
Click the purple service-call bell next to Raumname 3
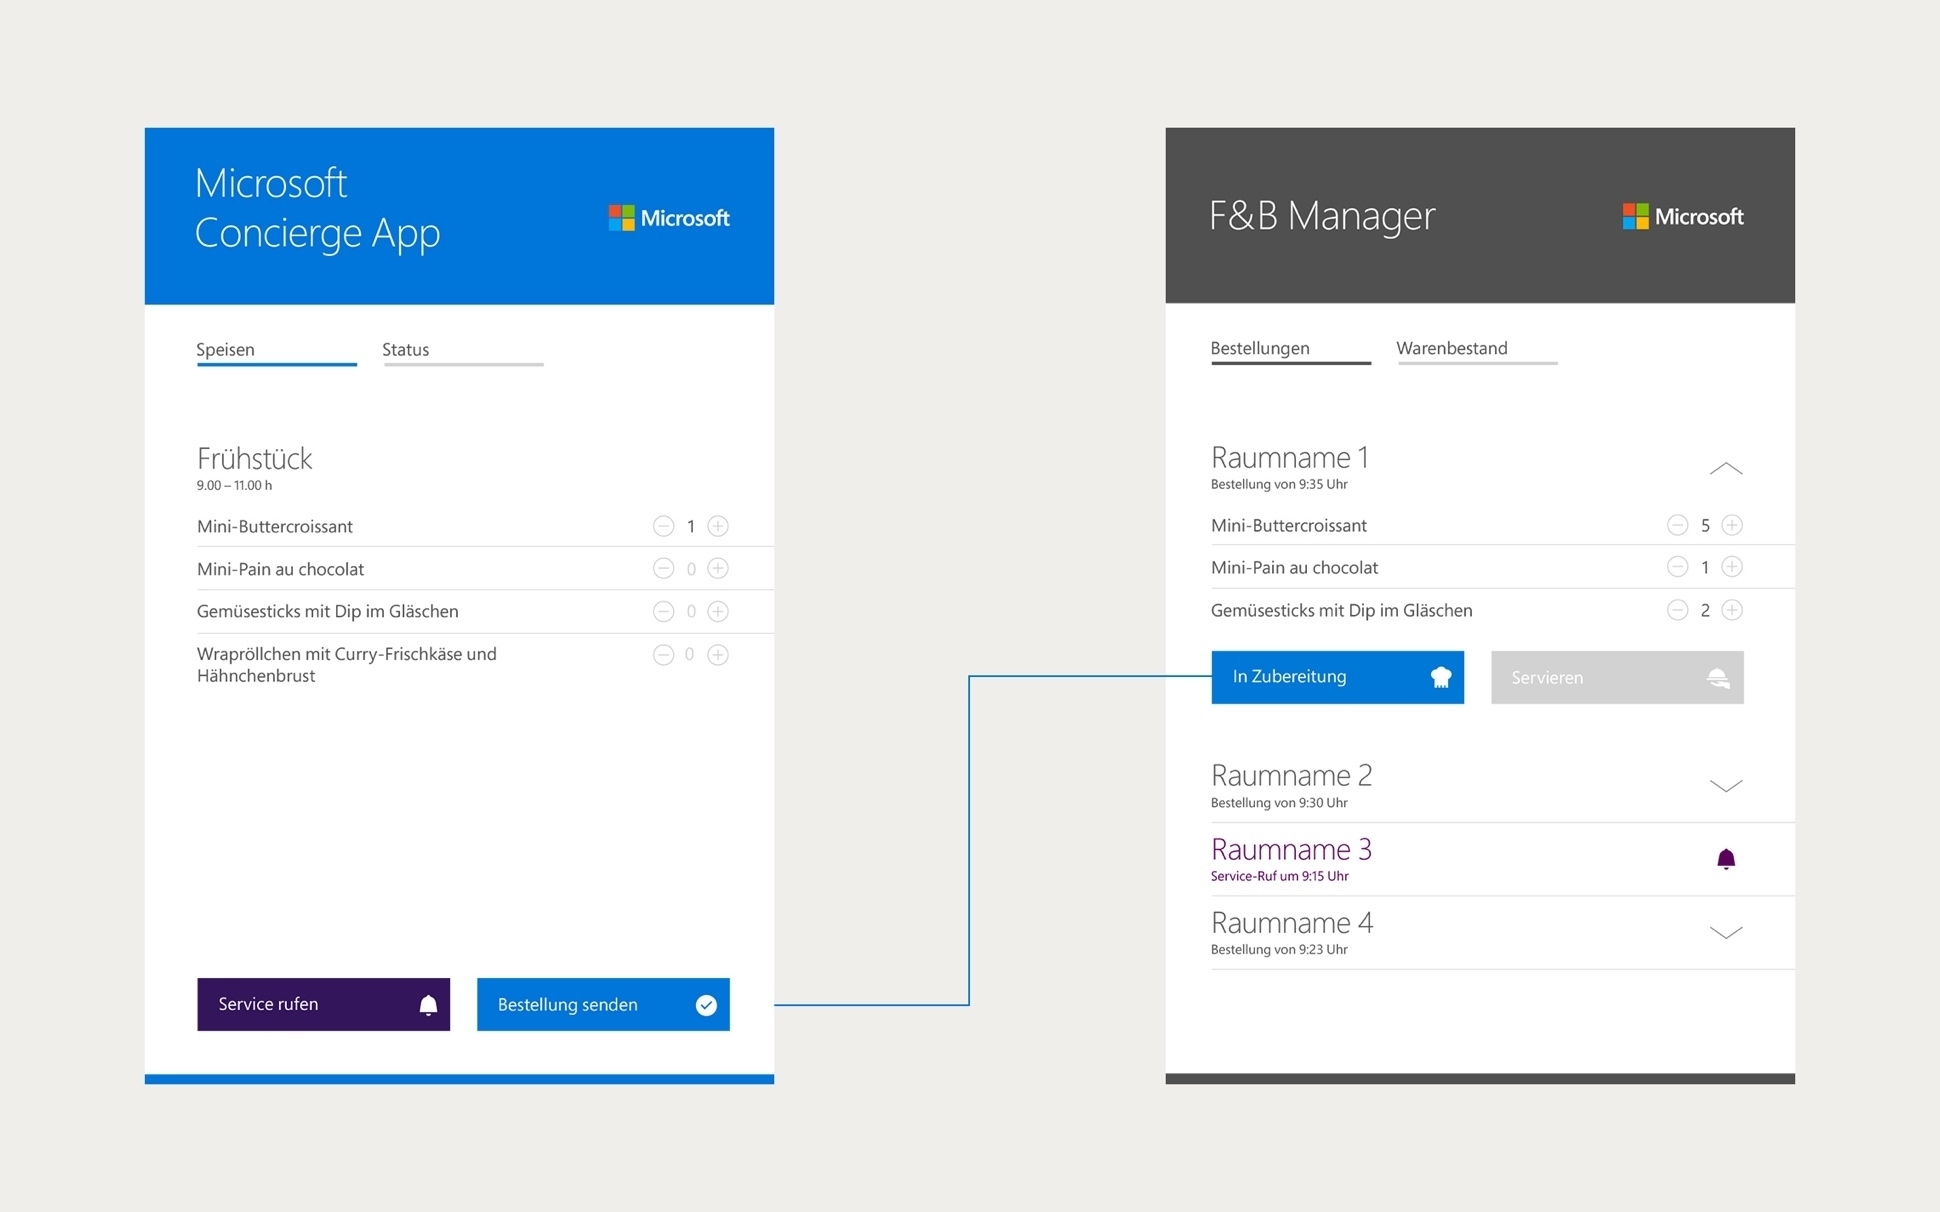coord(1727,858)
